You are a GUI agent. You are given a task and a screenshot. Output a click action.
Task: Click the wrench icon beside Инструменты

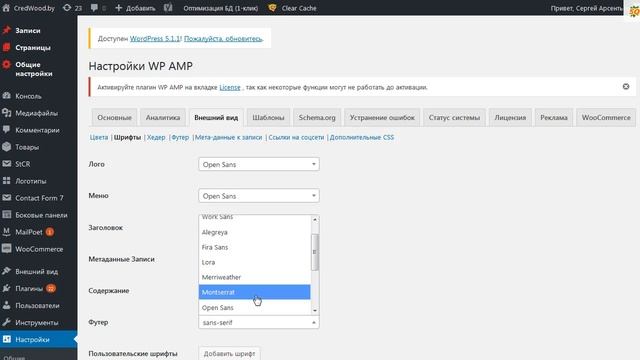(7, 322)
